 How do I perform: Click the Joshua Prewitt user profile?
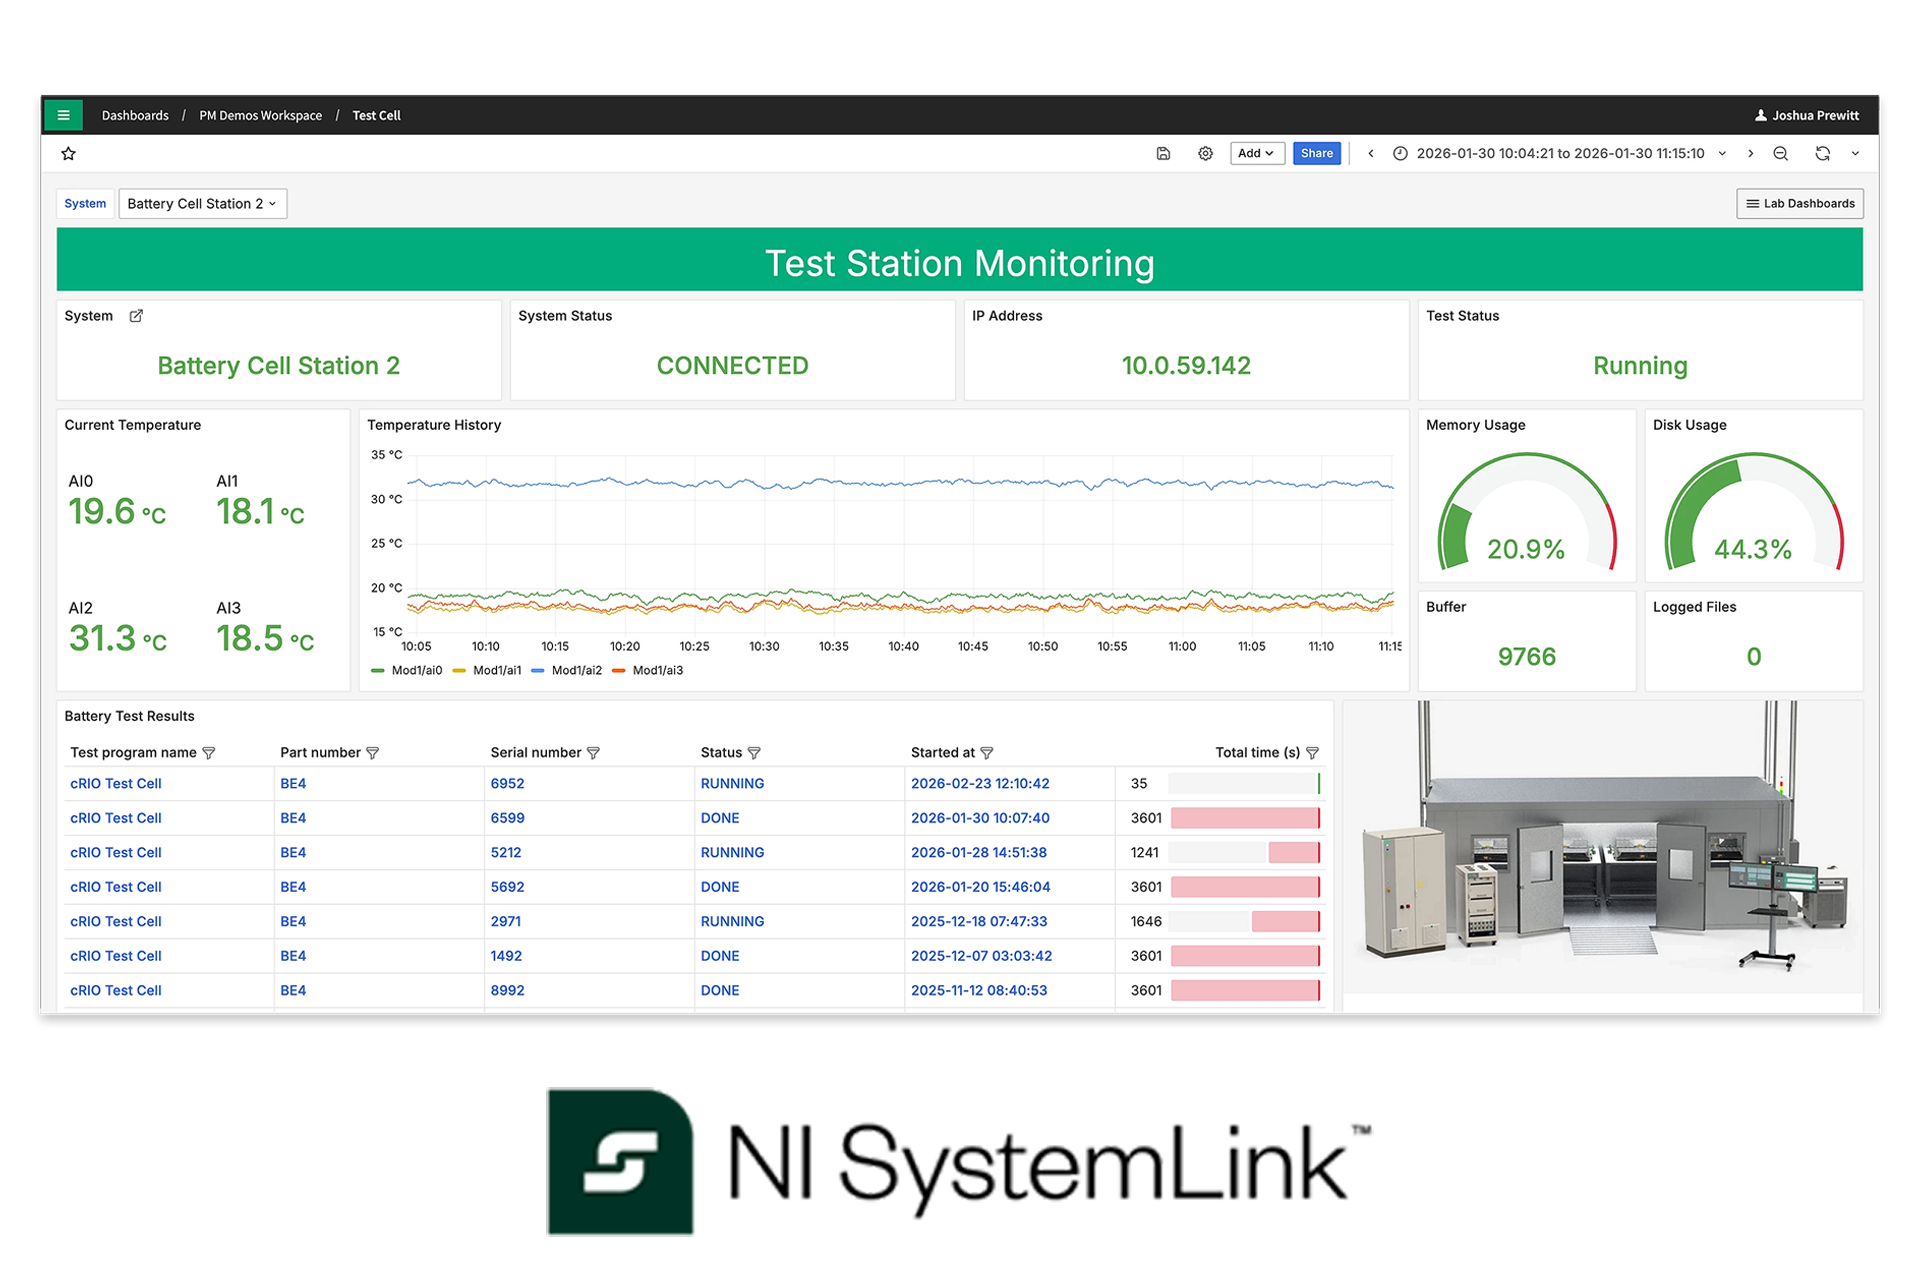(x=1807, y=115)
